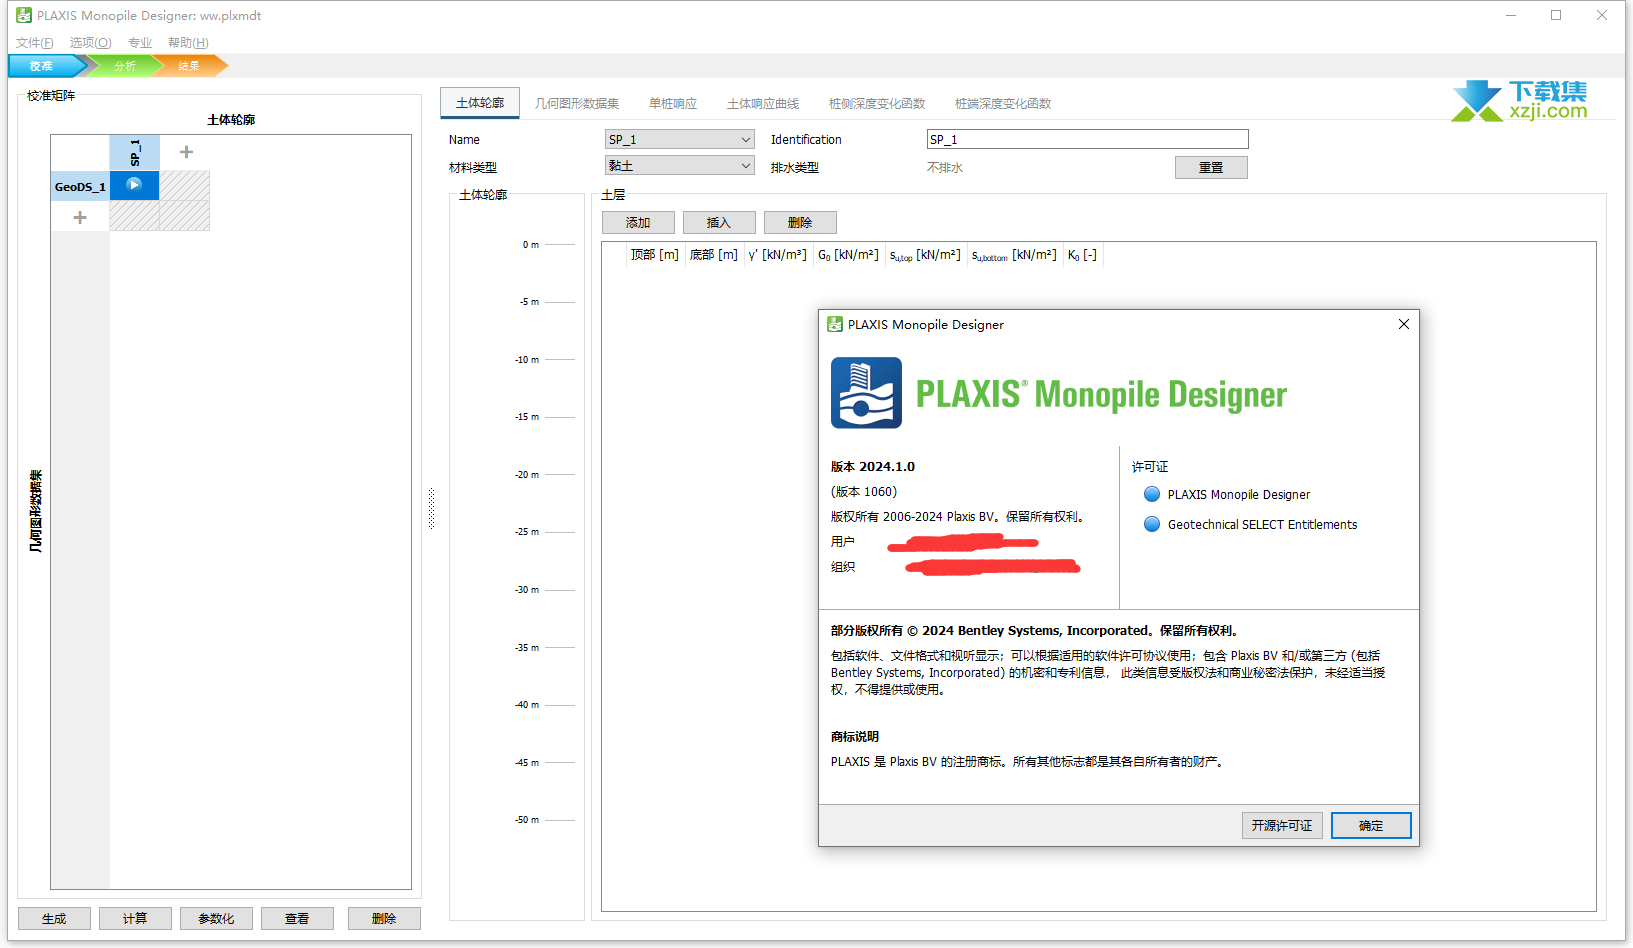
Task: Open the 桩侧深度变化函数 tab
Action: 877,103
